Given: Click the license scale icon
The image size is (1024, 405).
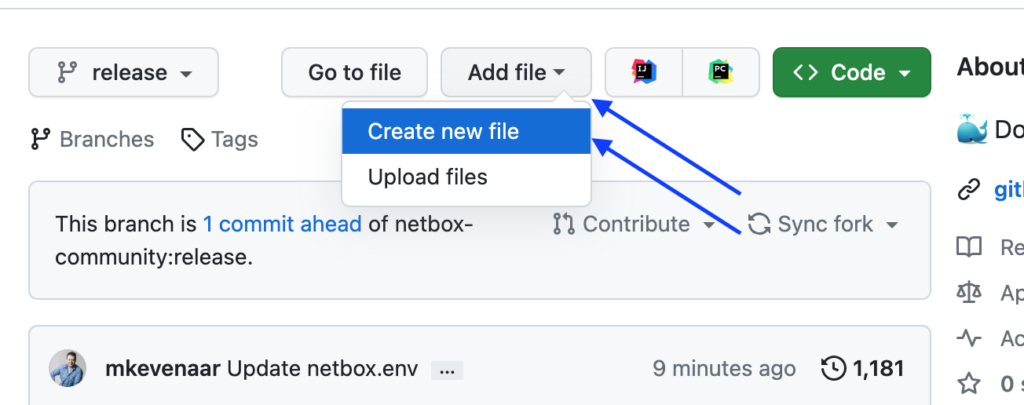Looking at the screenshot, I should coord(968,293).
